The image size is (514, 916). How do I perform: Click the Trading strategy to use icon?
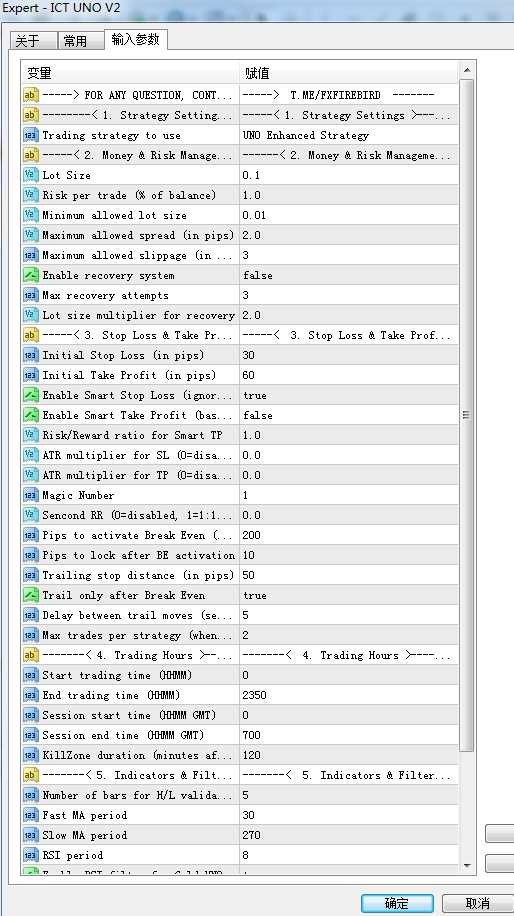(x=30, y=135)
